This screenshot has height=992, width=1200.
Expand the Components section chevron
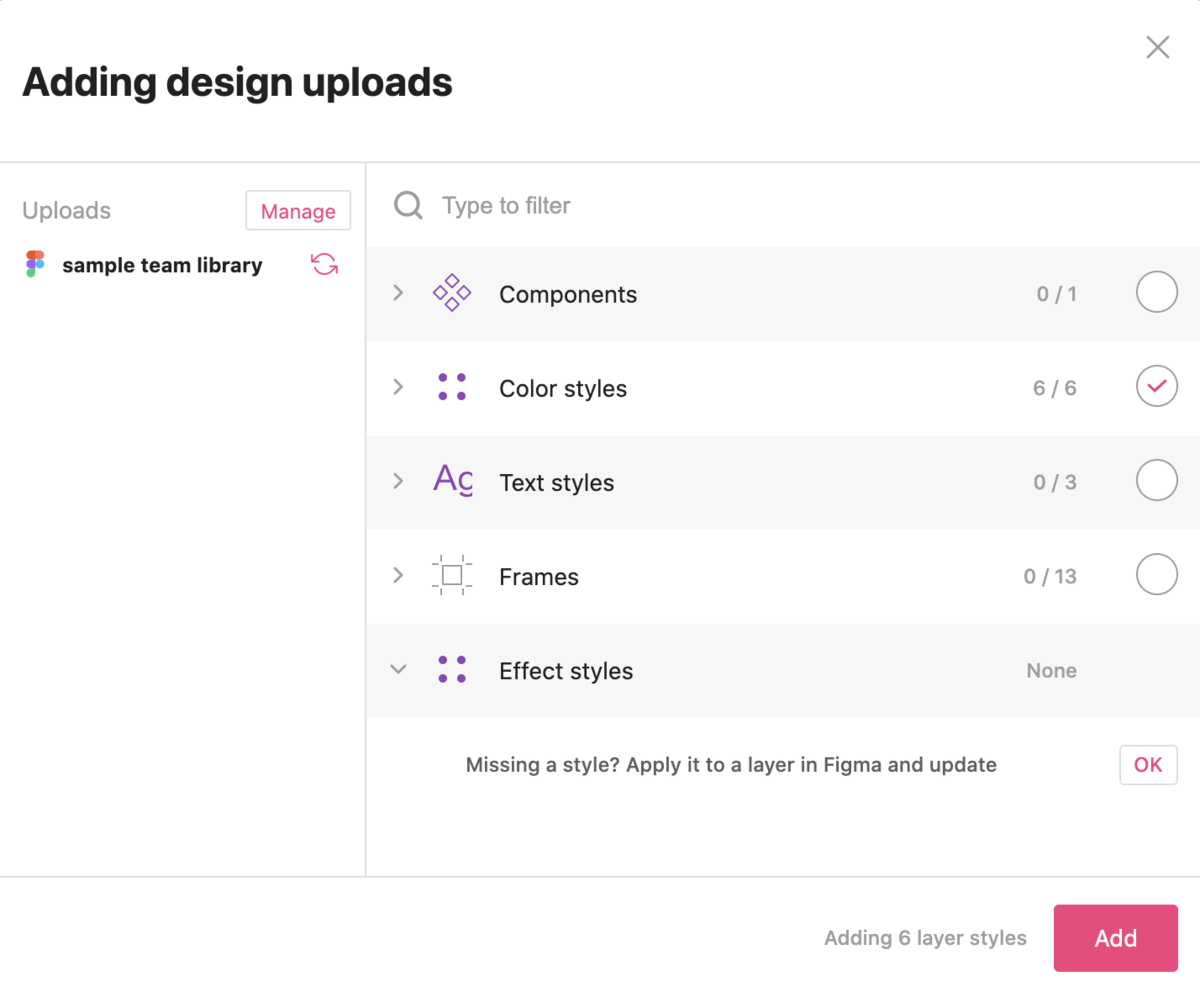pos(398,293)
